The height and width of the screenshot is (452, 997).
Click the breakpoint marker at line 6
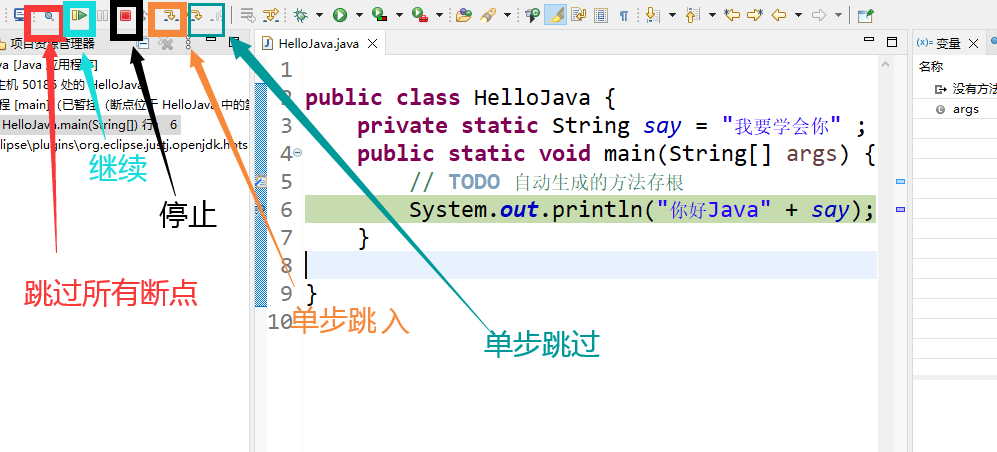coord(259,209)
